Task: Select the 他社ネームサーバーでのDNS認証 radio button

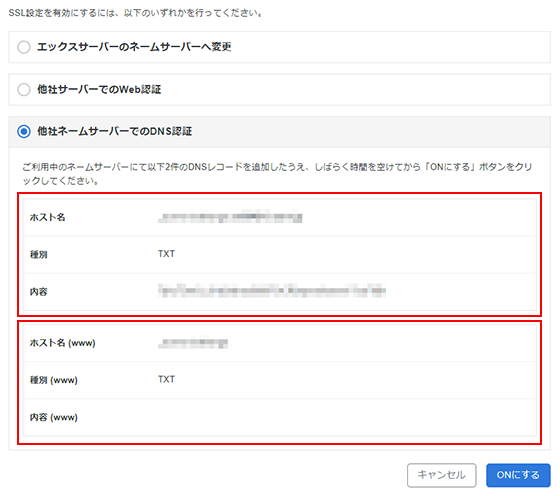Action: pos(24,131)
